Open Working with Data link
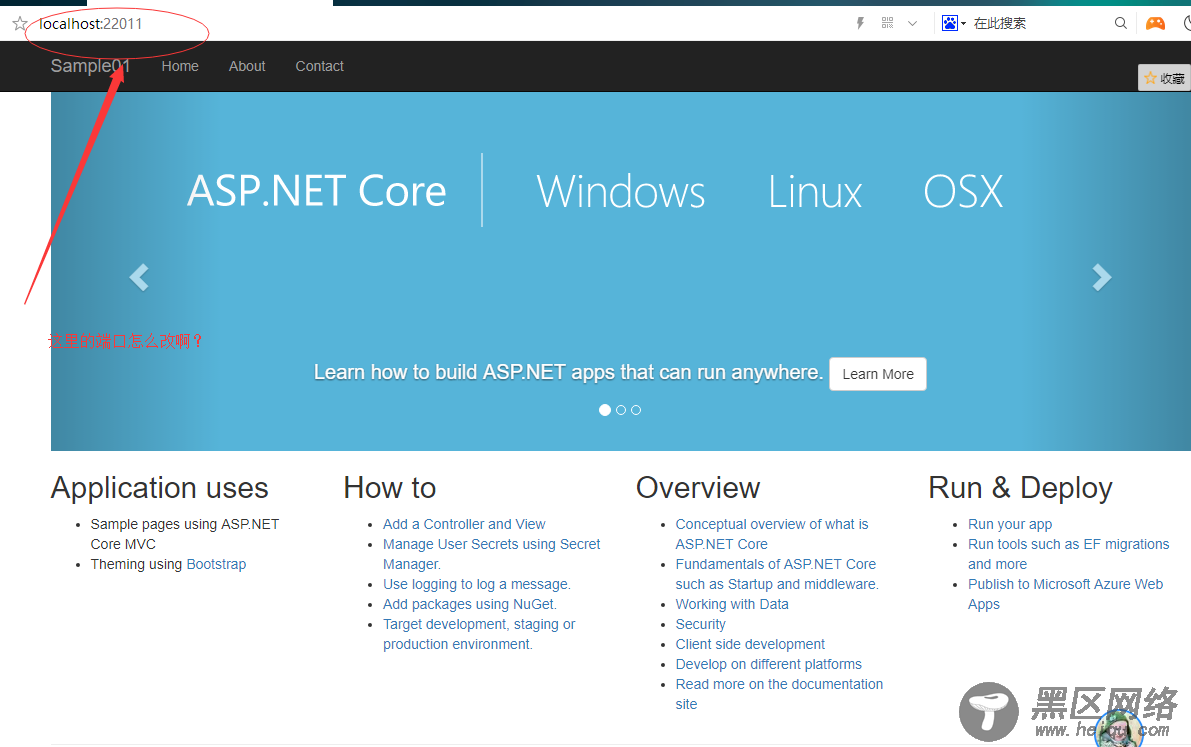This screenshot has width=1191, height=747. [732, 604]
